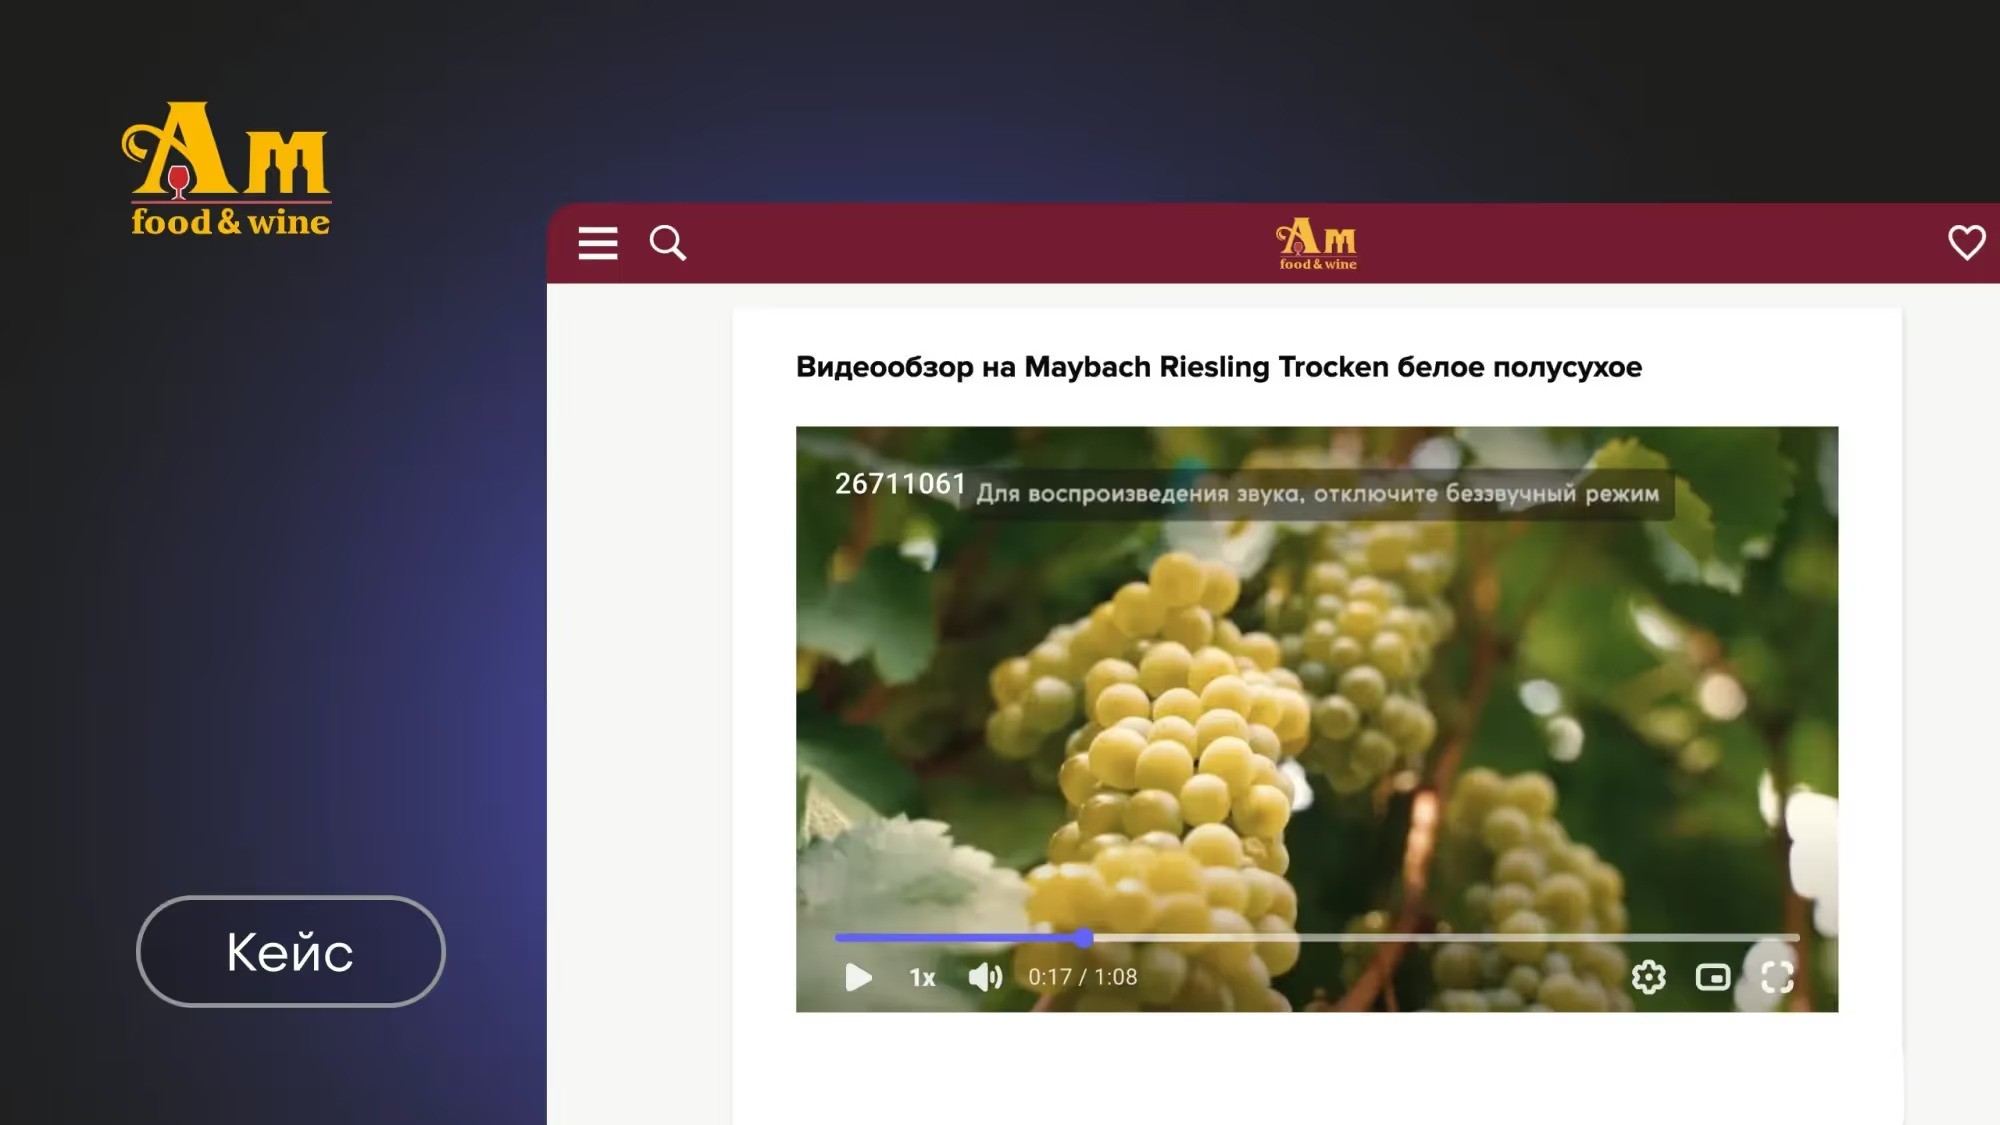2000x1125 pixels.
Task: Click video ID 26711061 label
Action: pyautogui.click(x=900, y=484)
